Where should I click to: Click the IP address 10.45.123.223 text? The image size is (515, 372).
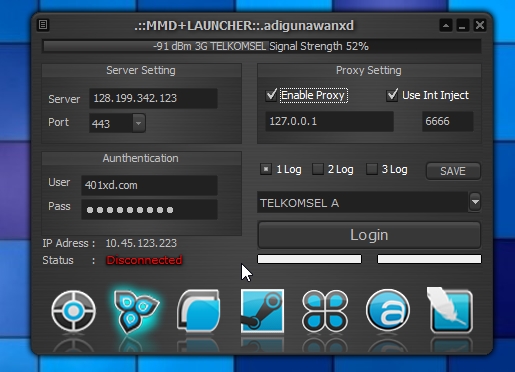[141, 243]
